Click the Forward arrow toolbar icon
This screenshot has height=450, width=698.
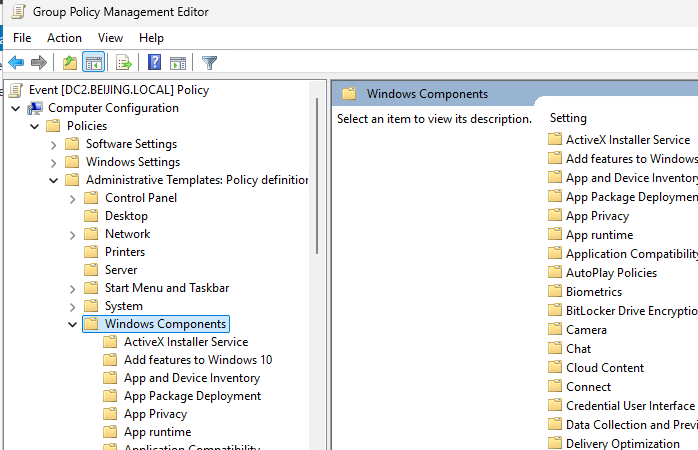[x=39, y=62]
